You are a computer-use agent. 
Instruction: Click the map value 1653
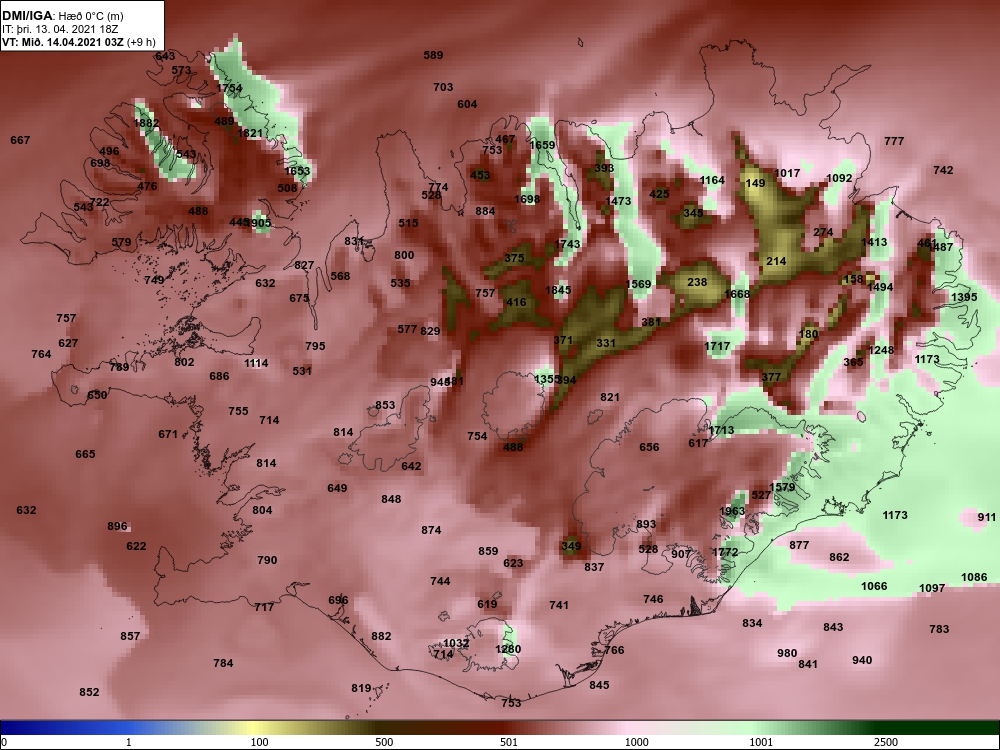[297, 171]
